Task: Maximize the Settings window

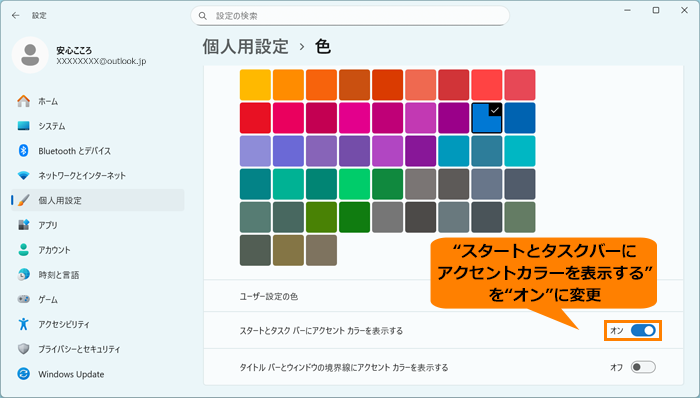Action: (x=656, y=10)
